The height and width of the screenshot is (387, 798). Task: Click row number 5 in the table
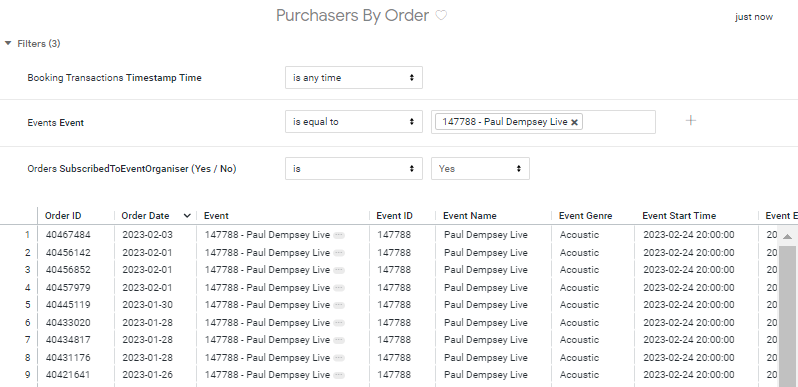[27, 305]
